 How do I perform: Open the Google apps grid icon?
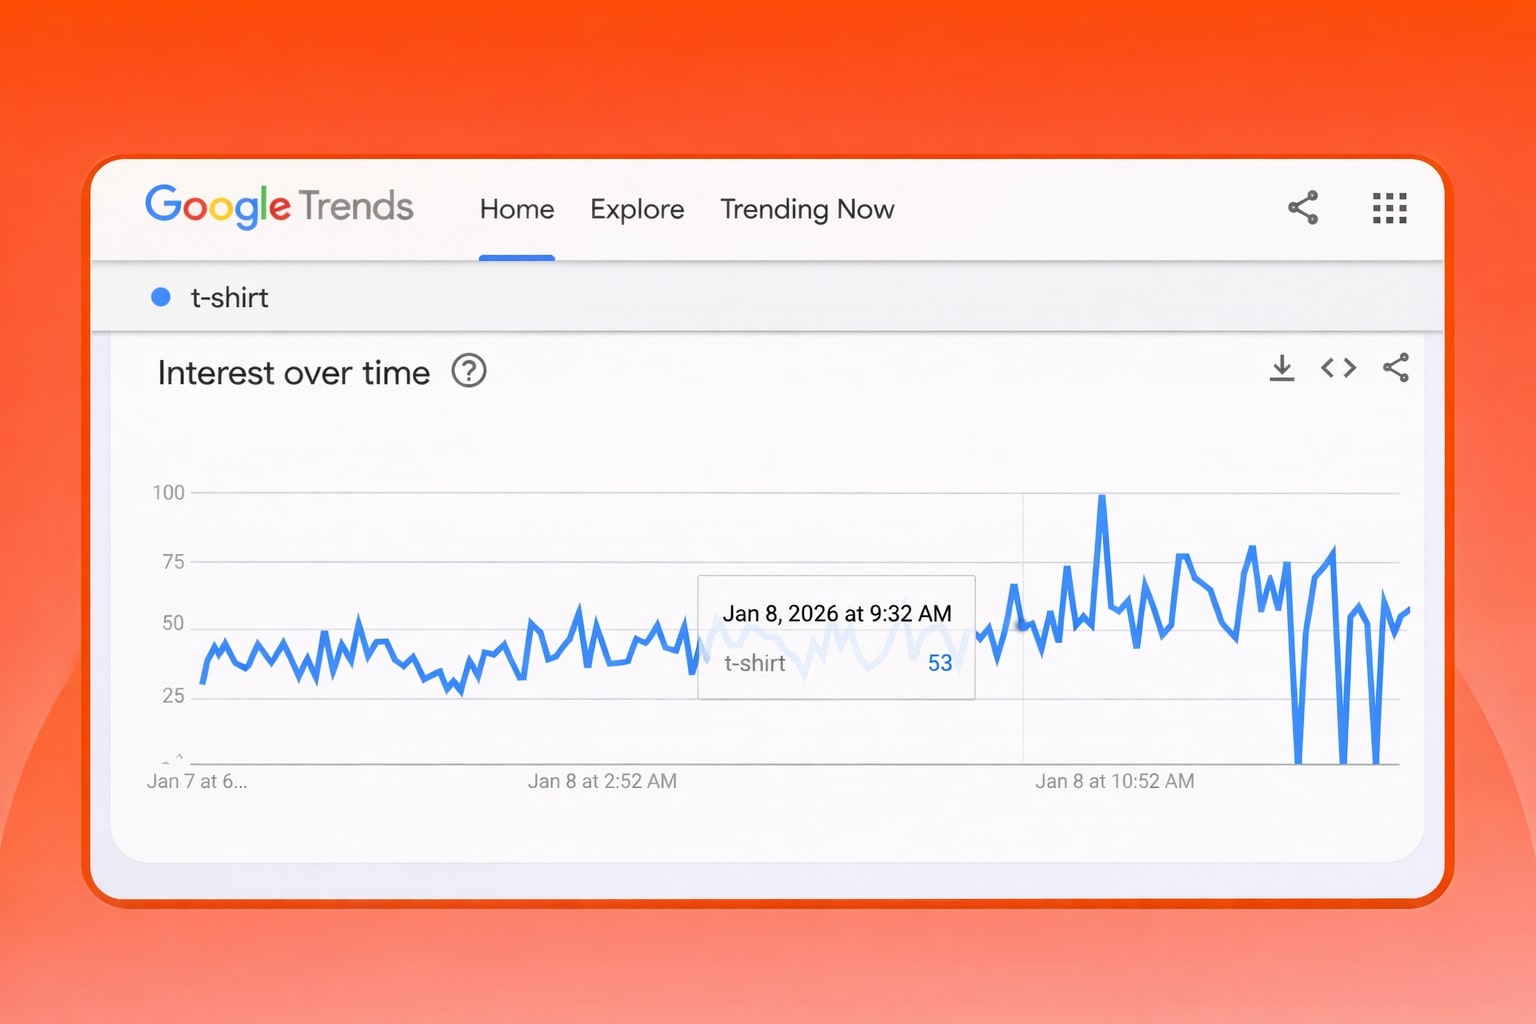[x=1389, y=208]
